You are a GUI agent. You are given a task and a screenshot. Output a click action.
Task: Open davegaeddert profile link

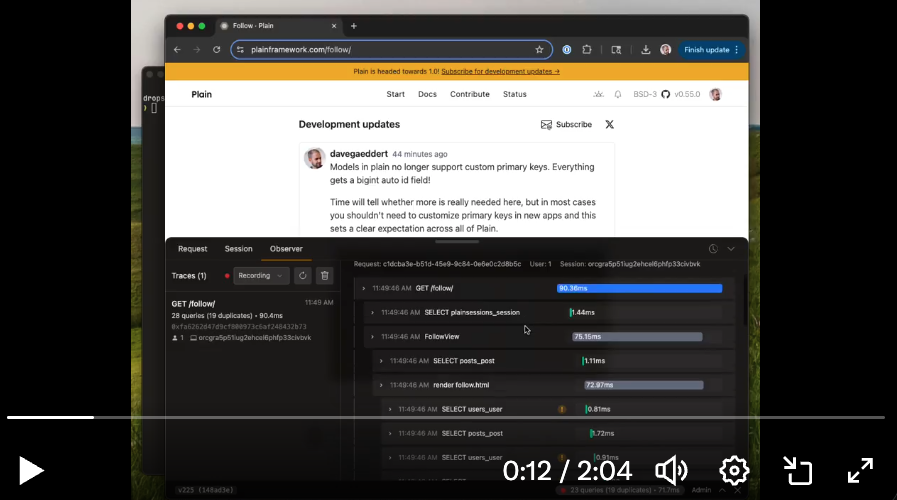tap(359, 154)
